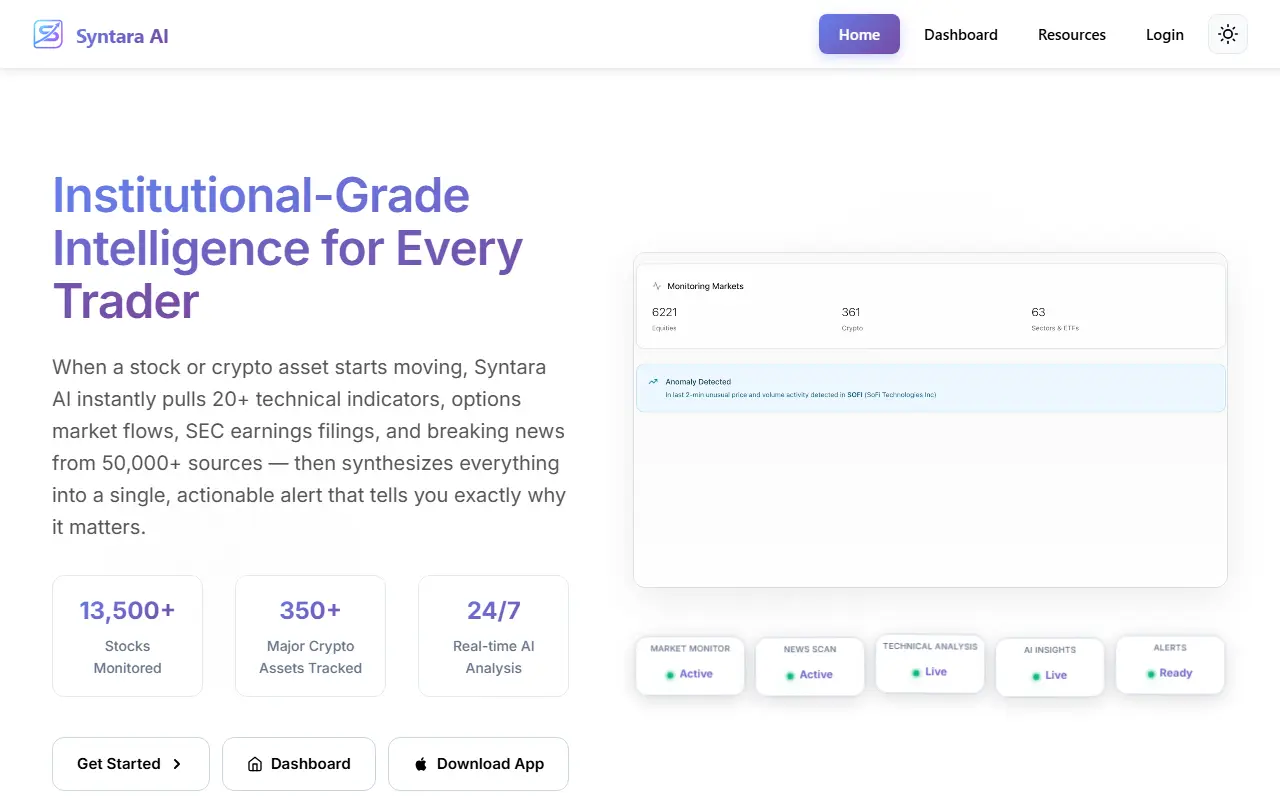Click the SOFI ticker in the alert
The image size is (1280, 800).
(x=856, y=395)
